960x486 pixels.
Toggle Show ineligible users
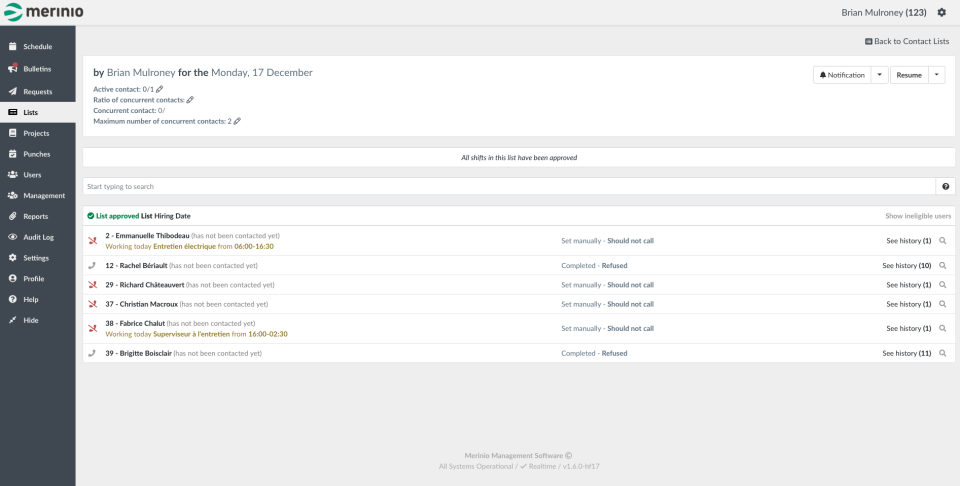pyautogui.click(x=918, y=216)
